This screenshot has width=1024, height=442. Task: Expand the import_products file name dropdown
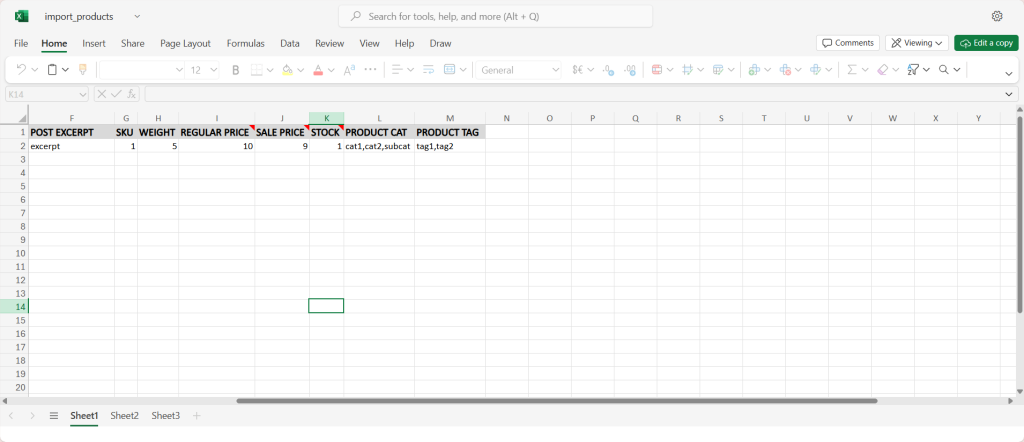136,16
